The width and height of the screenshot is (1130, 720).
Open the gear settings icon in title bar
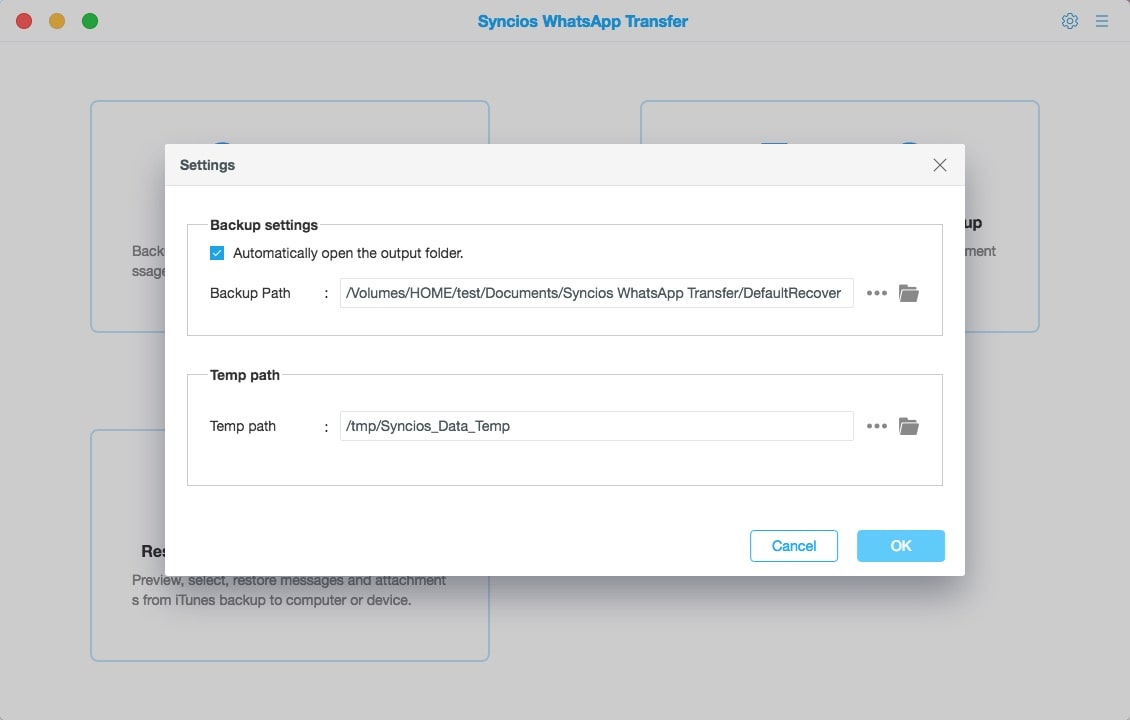[x=1069, y=21]
